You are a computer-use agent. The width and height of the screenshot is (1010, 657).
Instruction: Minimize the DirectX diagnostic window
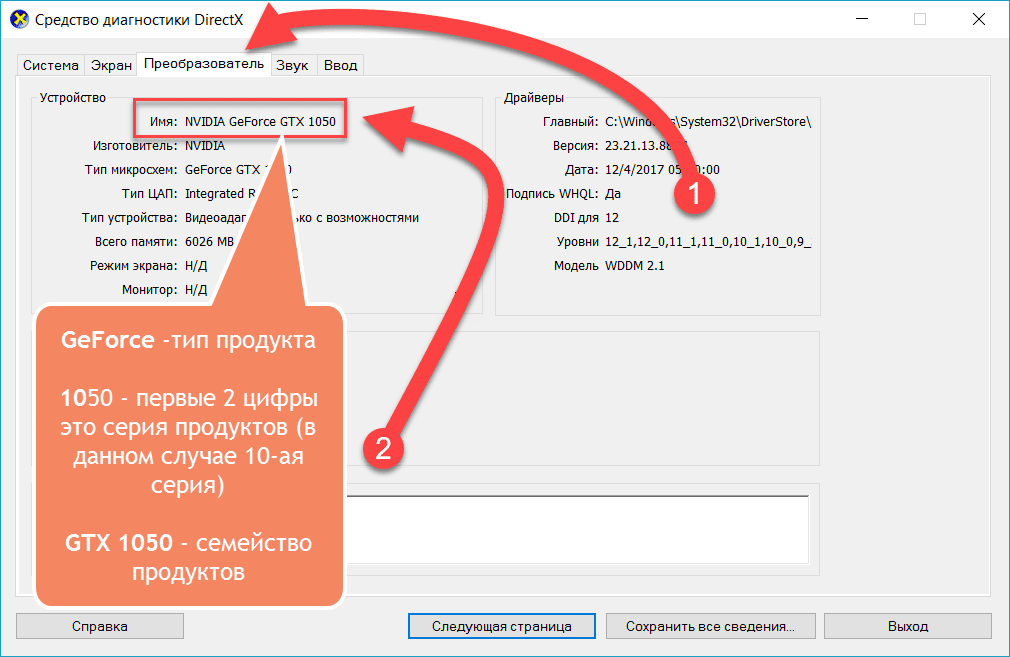coord(862,19)
